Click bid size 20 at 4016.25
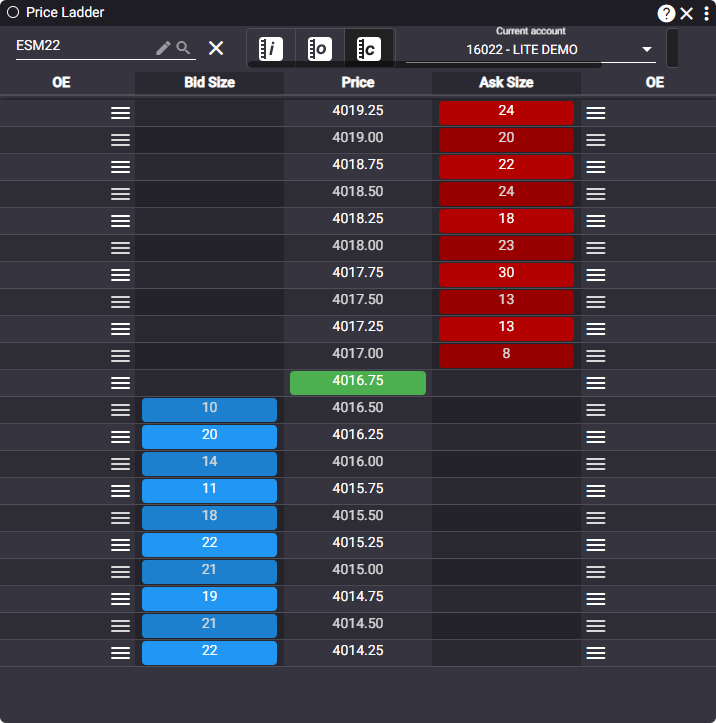Image resolution: width=716 pixels, height=723 pixels. [209, 437]
